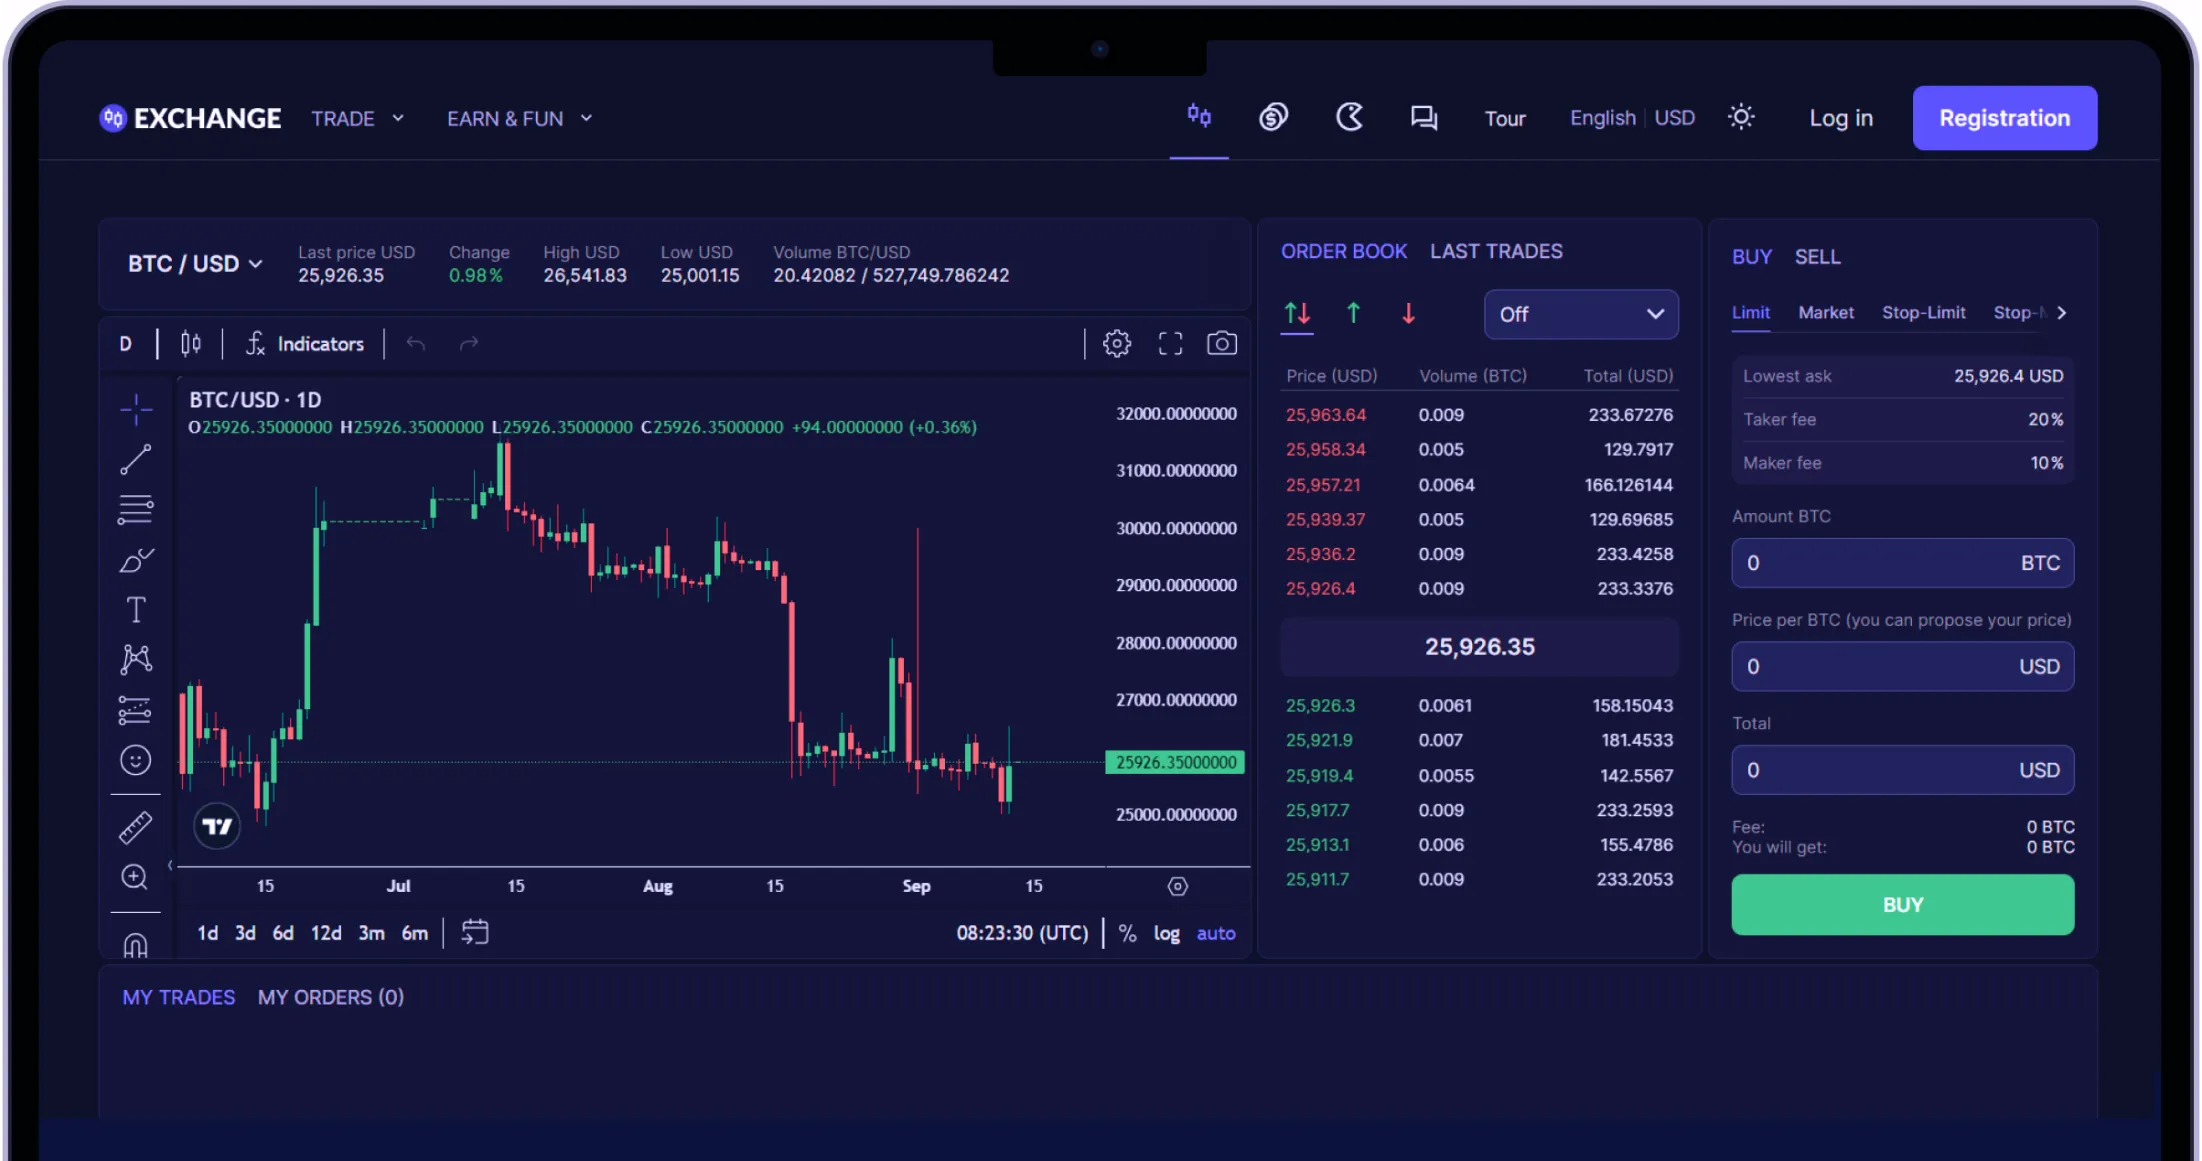Select the emoji/sticker tool

coord(135,759)
